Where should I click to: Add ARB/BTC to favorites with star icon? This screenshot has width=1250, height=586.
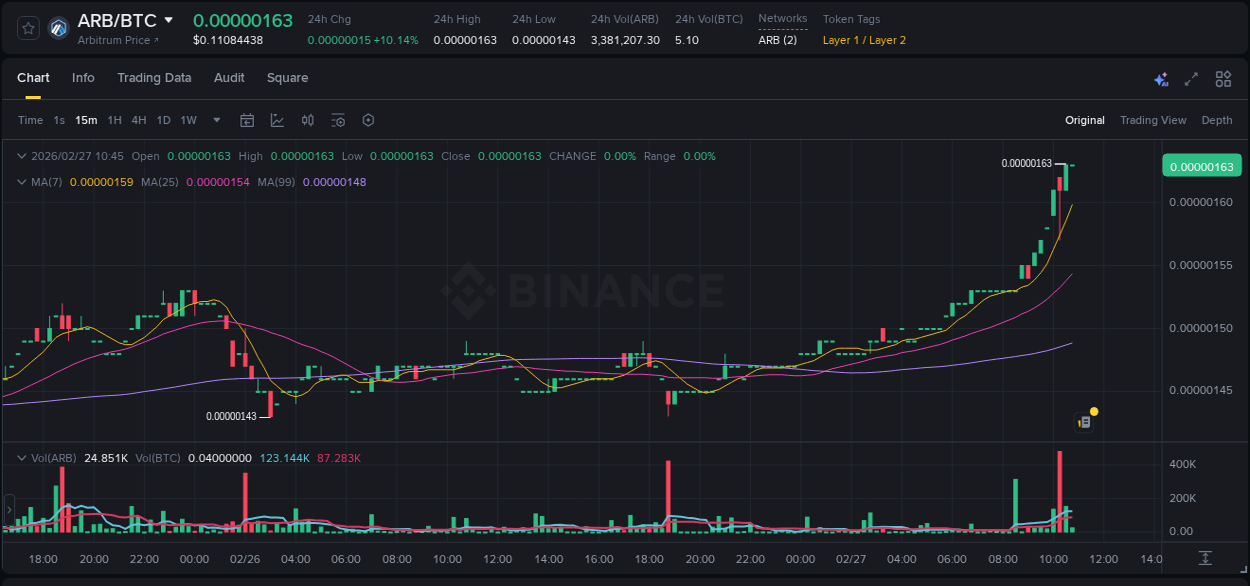[x=27, y=27]
